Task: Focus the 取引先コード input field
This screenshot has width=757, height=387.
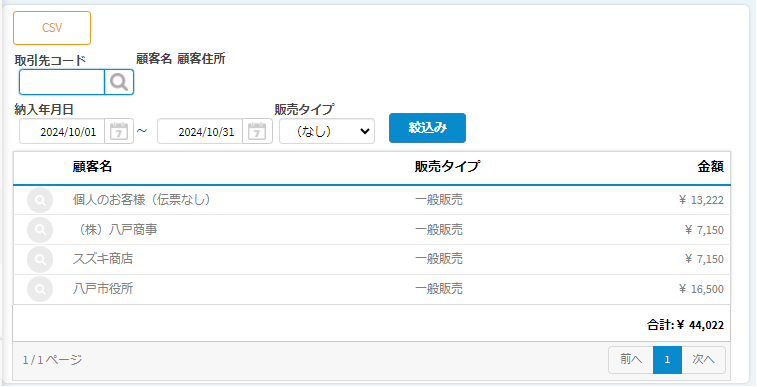Action: point(62,82)
